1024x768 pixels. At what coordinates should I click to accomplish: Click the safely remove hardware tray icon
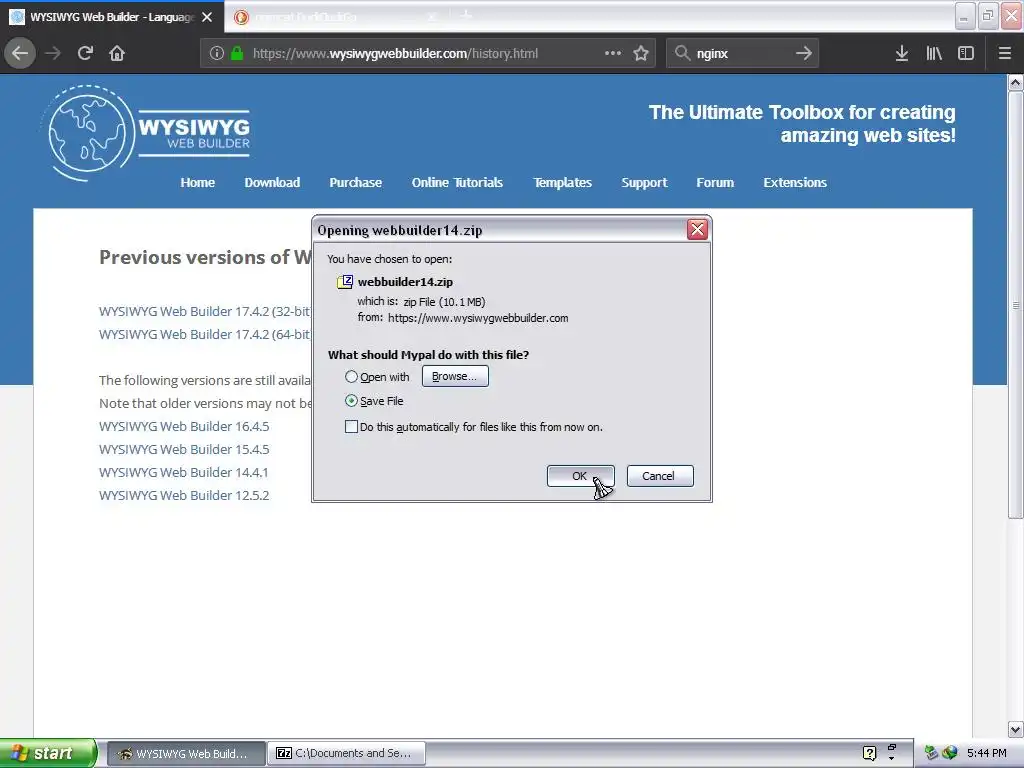931,753
